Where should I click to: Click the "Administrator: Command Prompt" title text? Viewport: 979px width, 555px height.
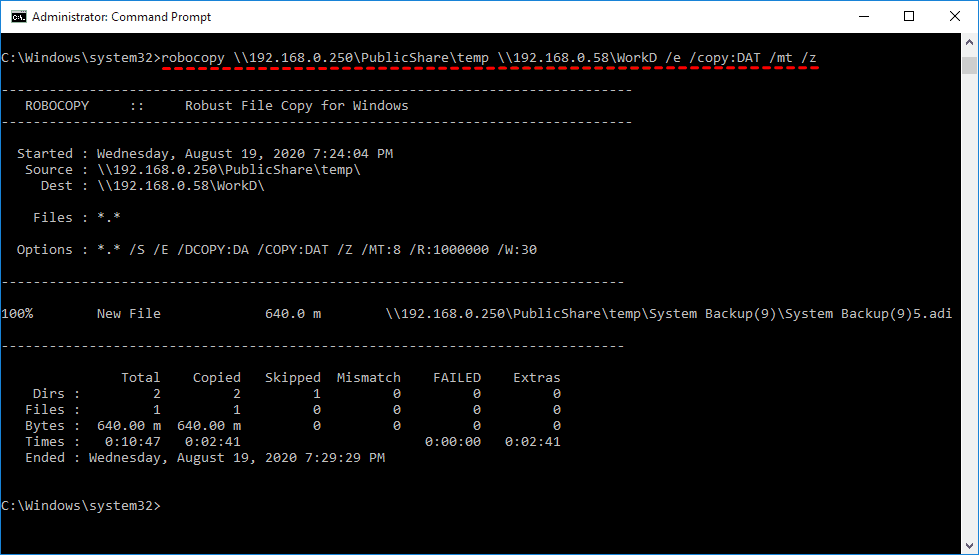pyautogui.click(x=122, y=17)
